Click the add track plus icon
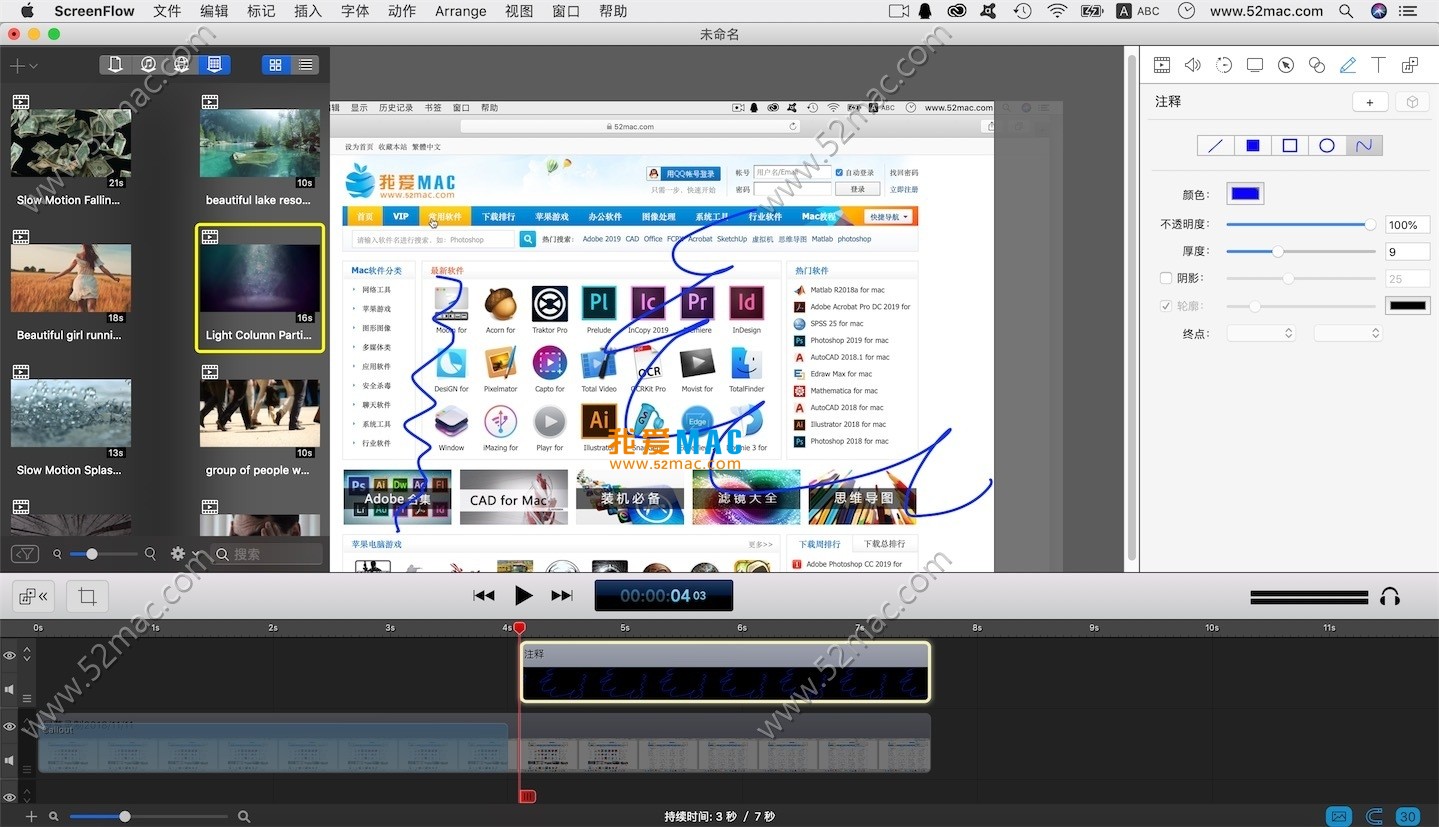Screen dimensions: 1439x827 pos(31,817)
